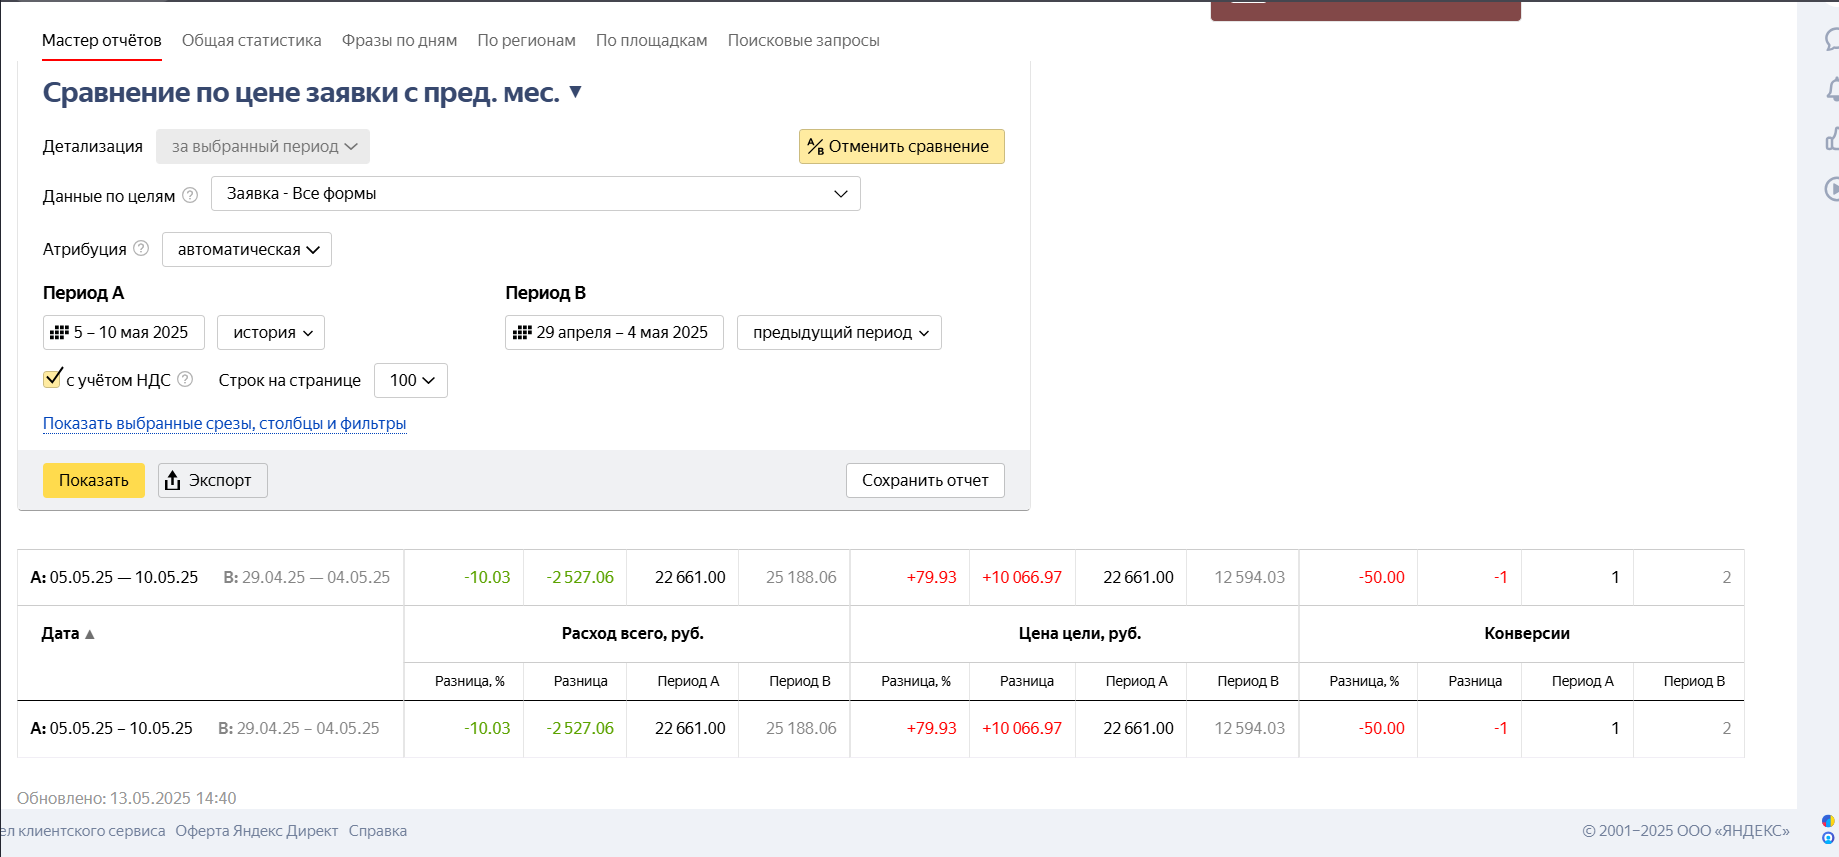The image size is (1839, 857).
Task: Click the yellow Показать button
Action: click(x=94, y=480)
